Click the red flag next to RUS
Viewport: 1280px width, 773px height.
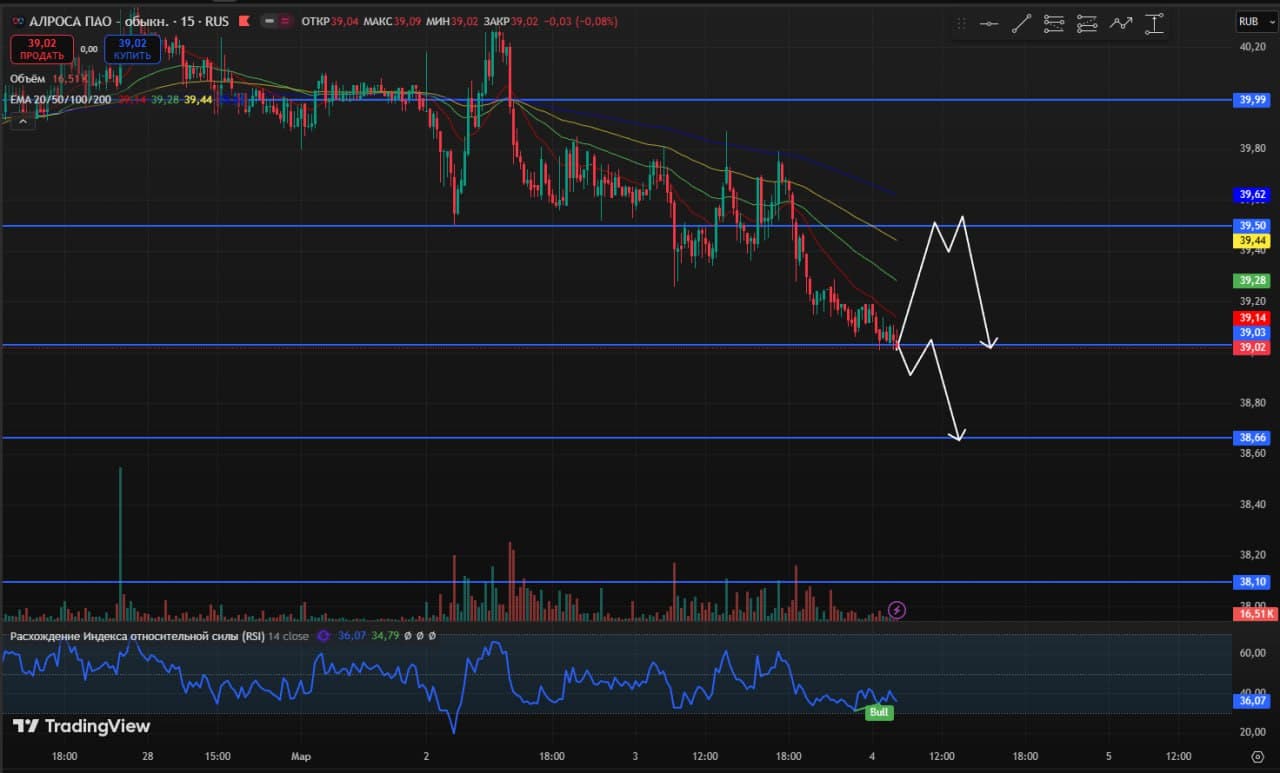[243, 21]
